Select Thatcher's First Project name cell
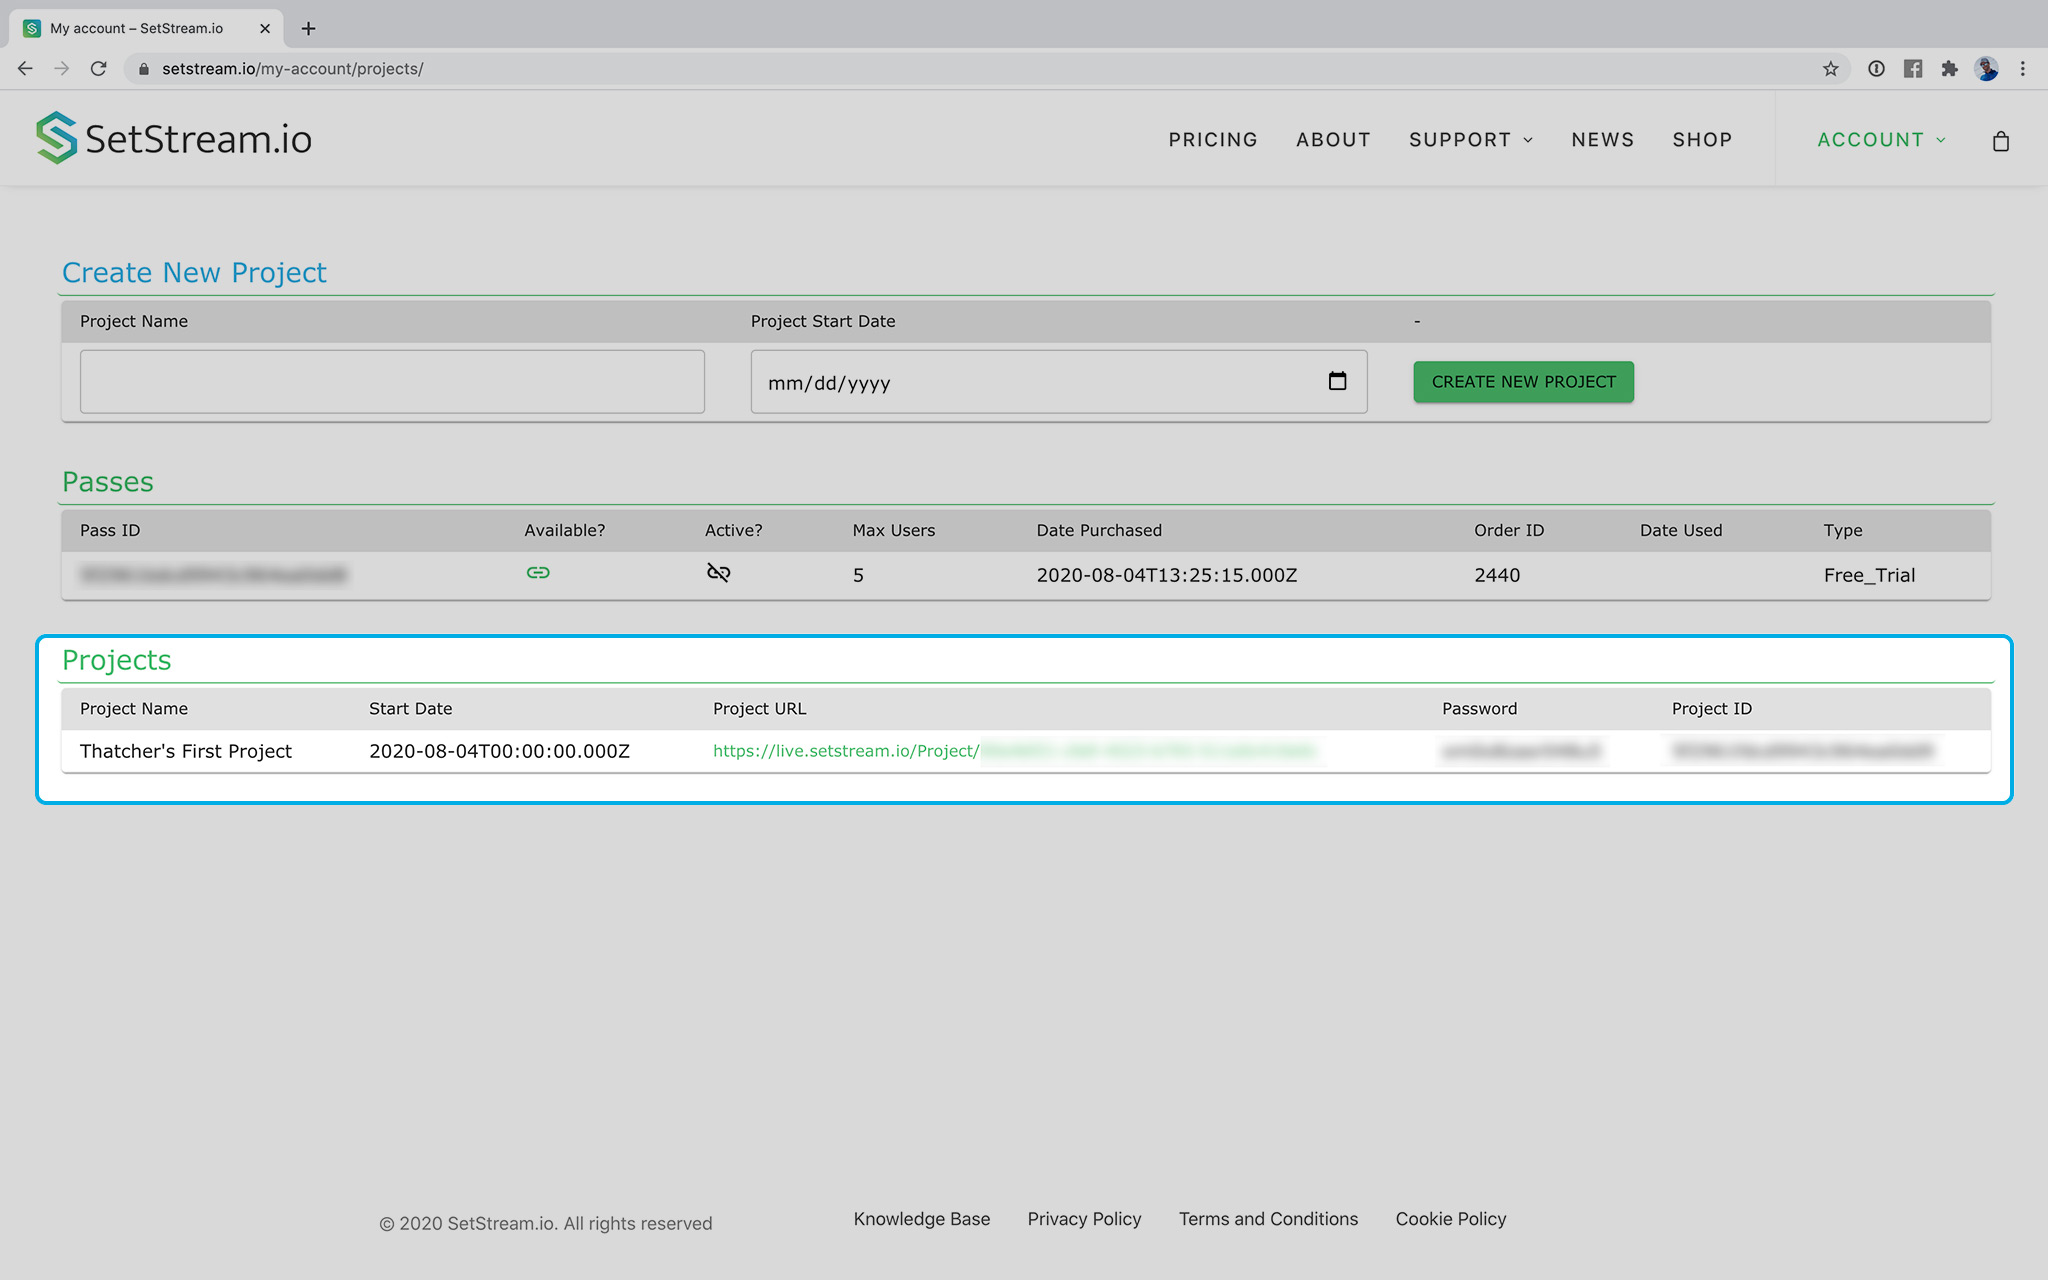 click(x=186, y=751)
